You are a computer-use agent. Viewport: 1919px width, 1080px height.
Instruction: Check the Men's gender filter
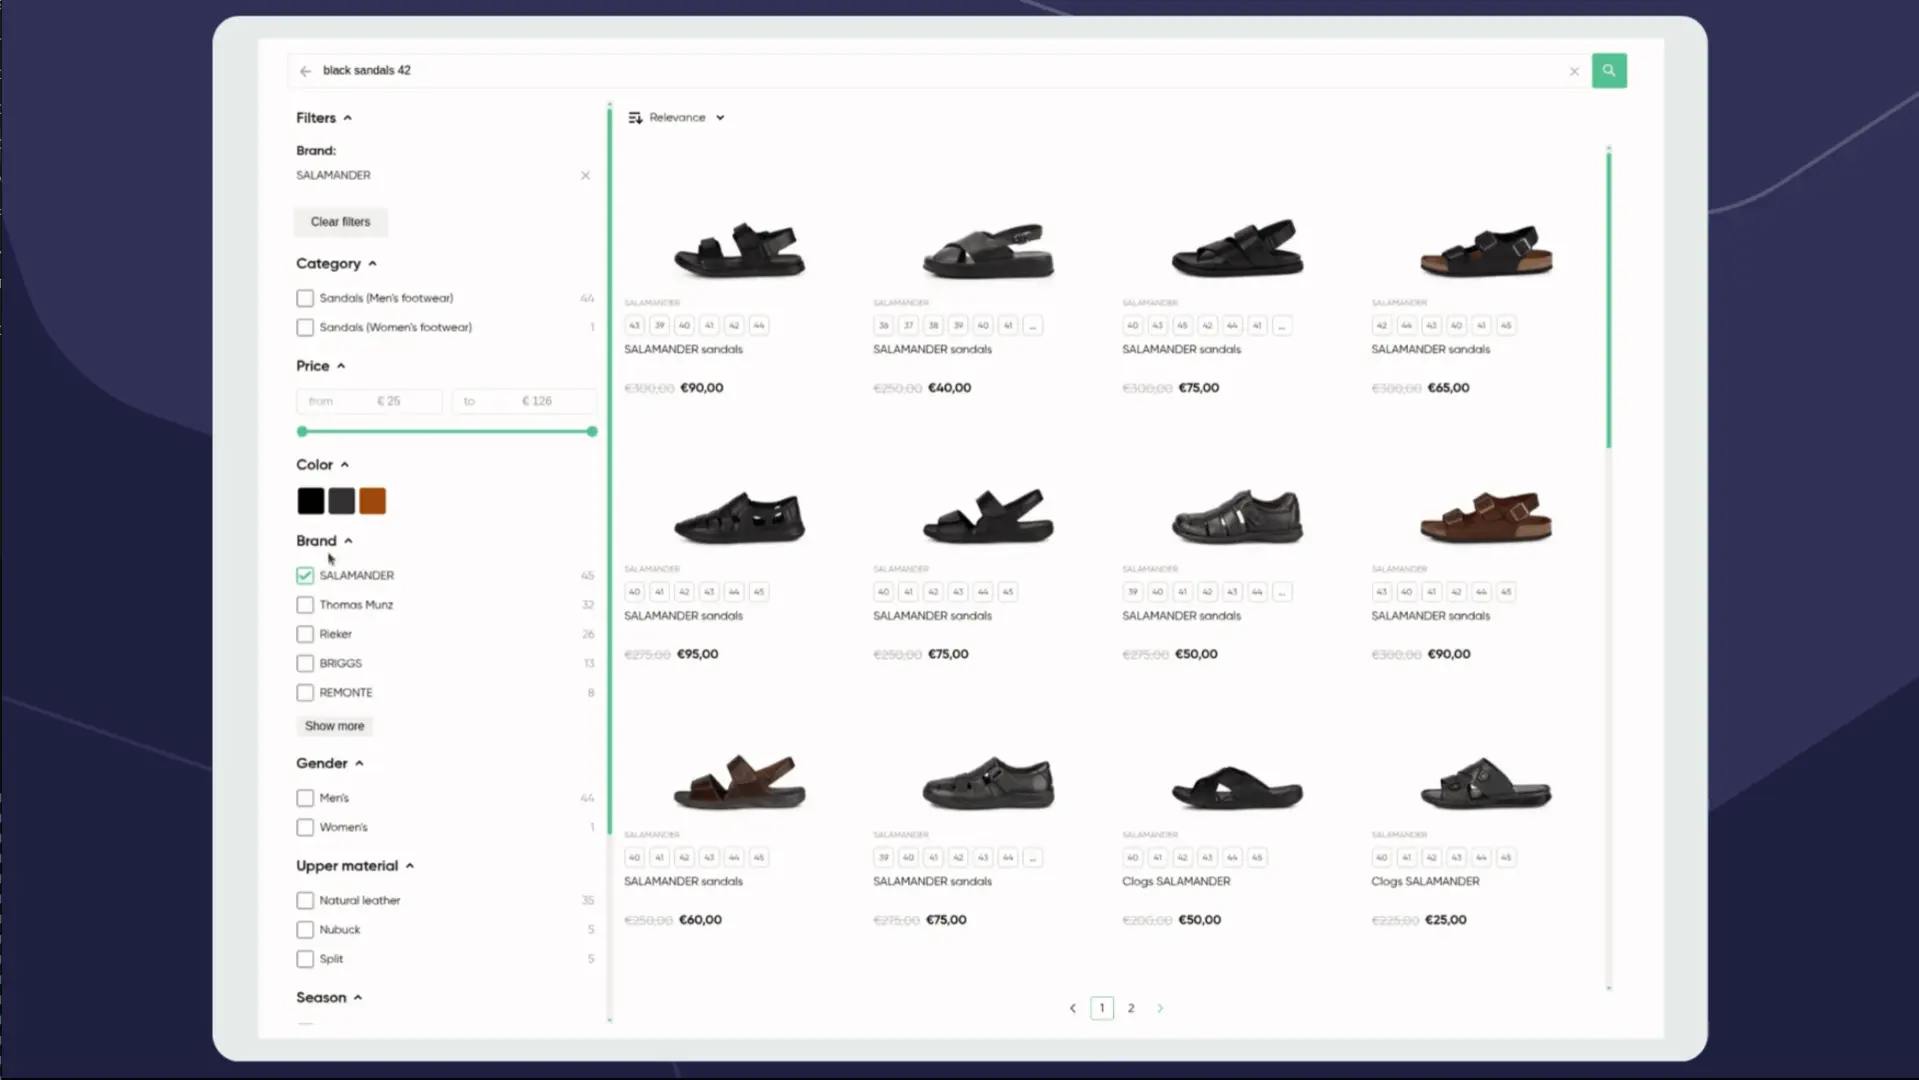coord(305,798)
